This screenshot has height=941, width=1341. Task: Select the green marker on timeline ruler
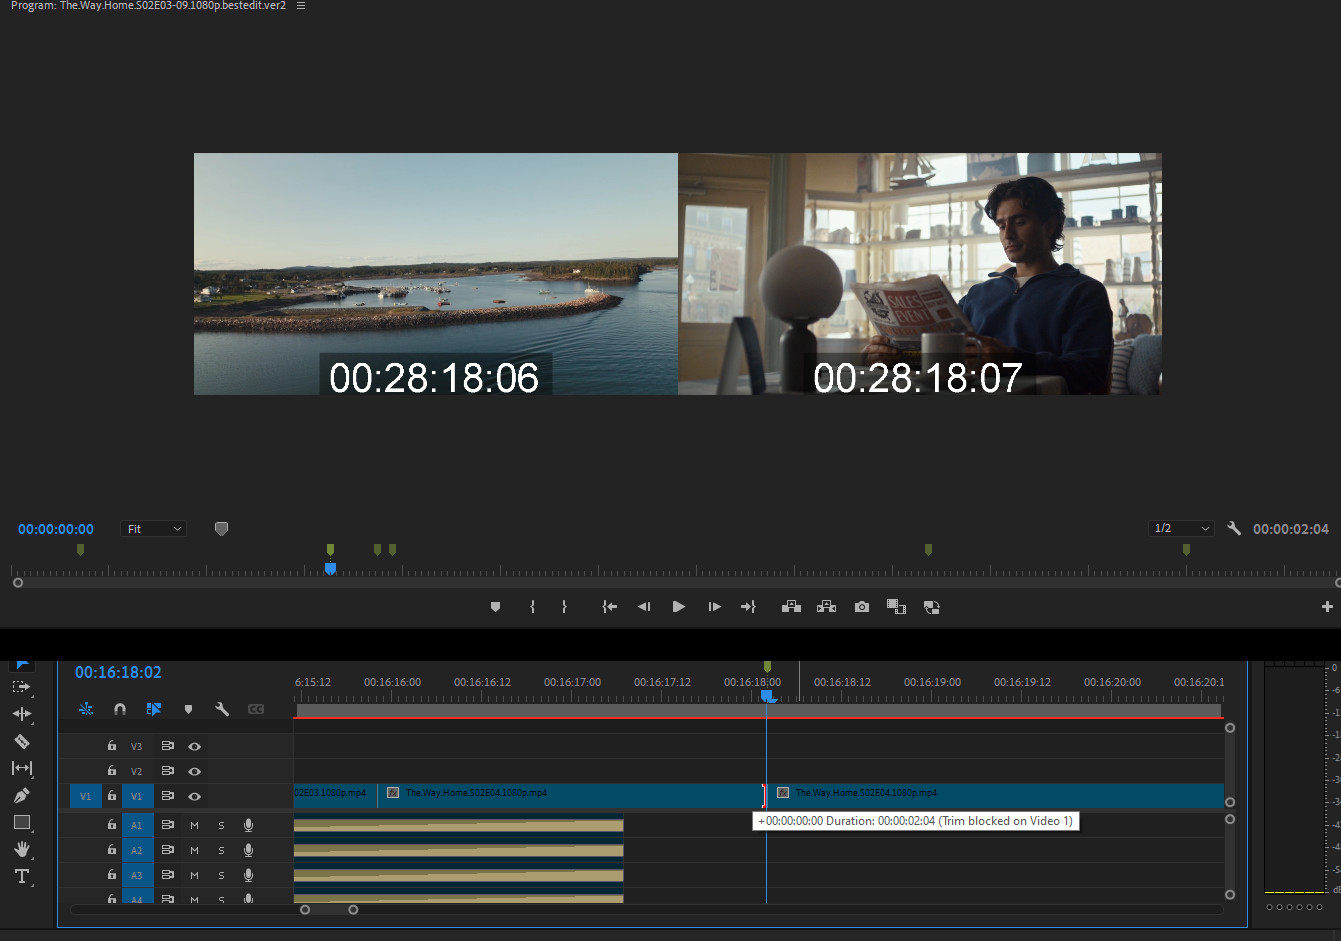(767, 666)
